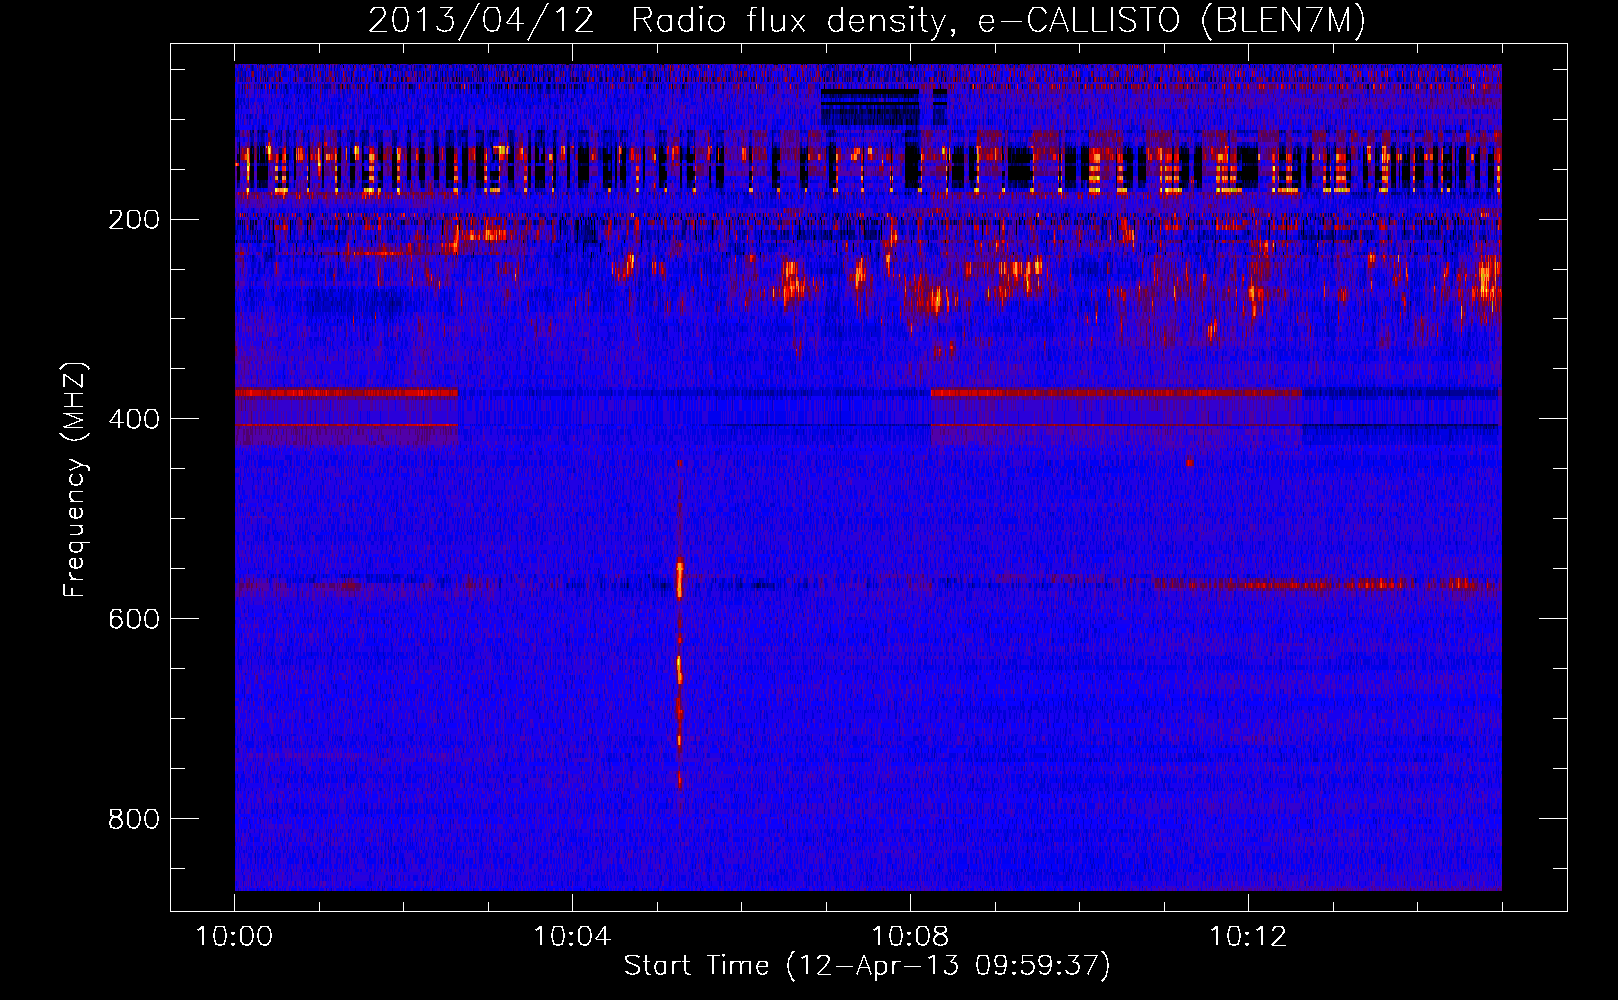Click the 800 frequency tick label
This screenshot has height=1000, width=1618.
134,819
